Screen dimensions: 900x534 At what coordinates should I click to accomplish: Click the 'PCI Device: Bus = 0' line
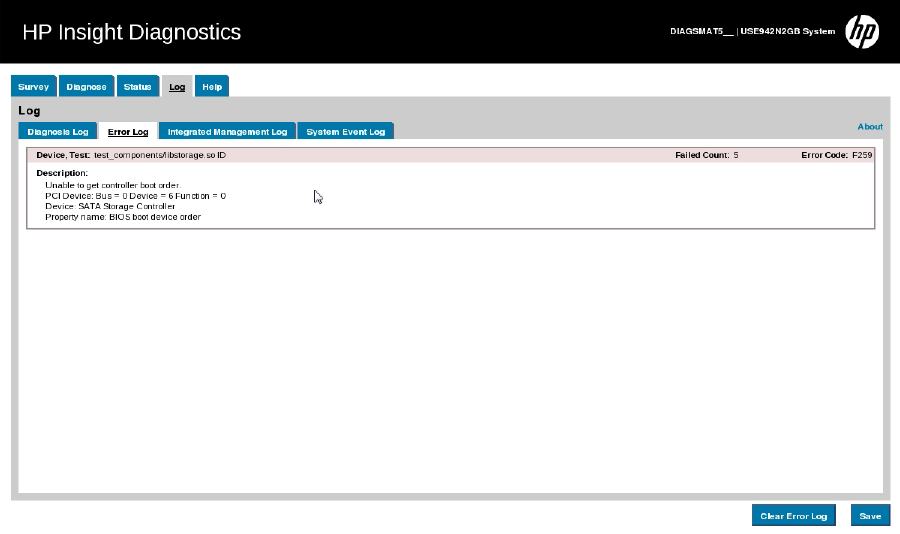click(x=135, y=196)
